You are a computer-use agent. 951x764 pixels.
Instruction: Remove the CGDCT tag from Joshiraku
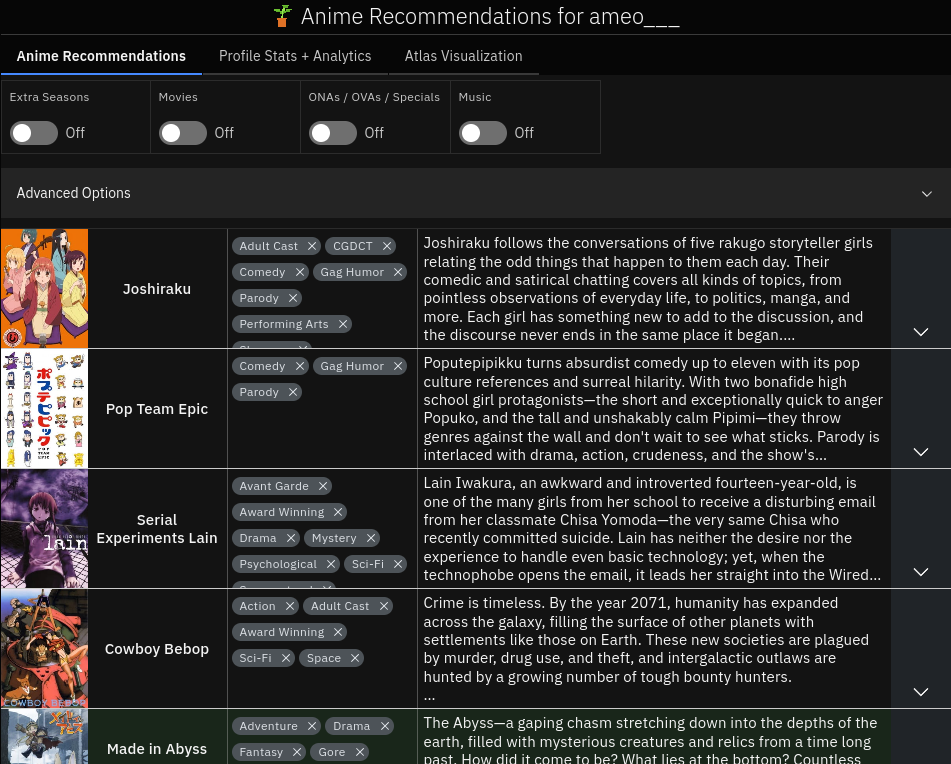[x=387, y=246]
